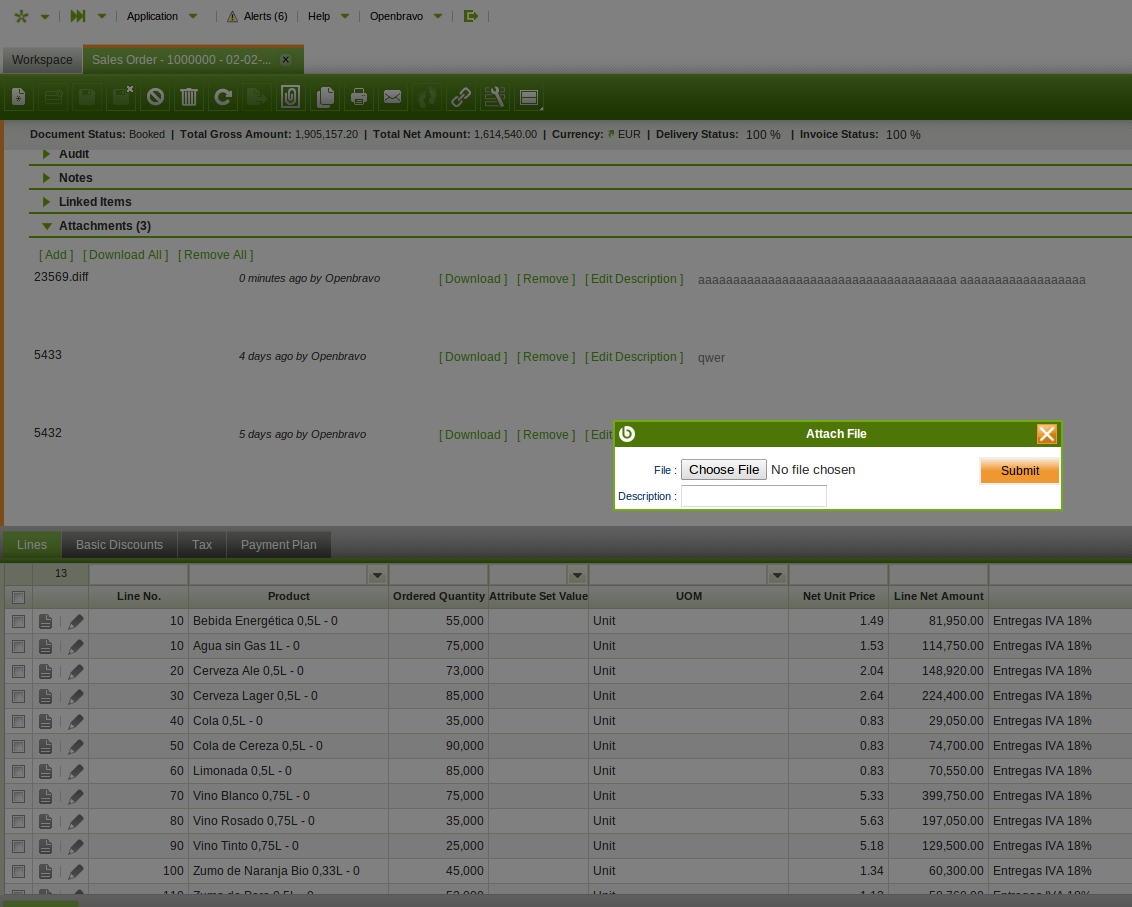
Task: Edit the Bebida Energética line with pencil icon
Action: pos(76,621)
